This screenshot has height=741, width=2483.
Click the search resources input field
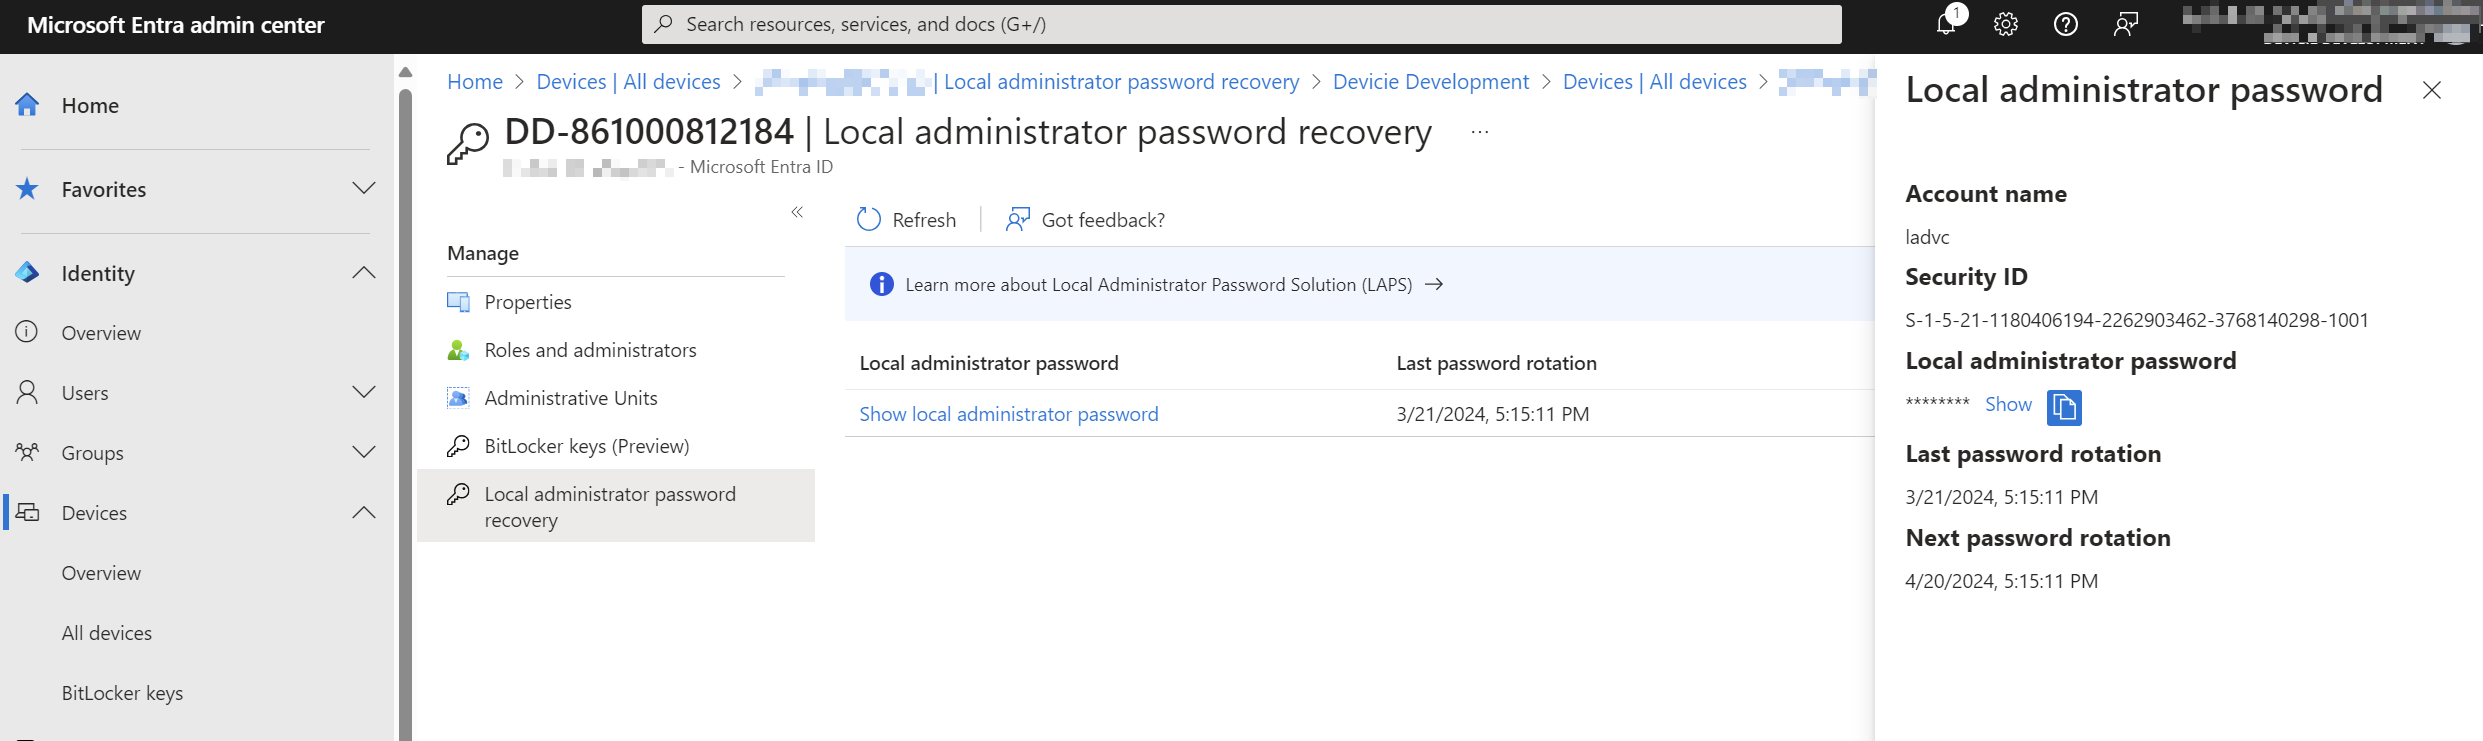click(1240, 25)
